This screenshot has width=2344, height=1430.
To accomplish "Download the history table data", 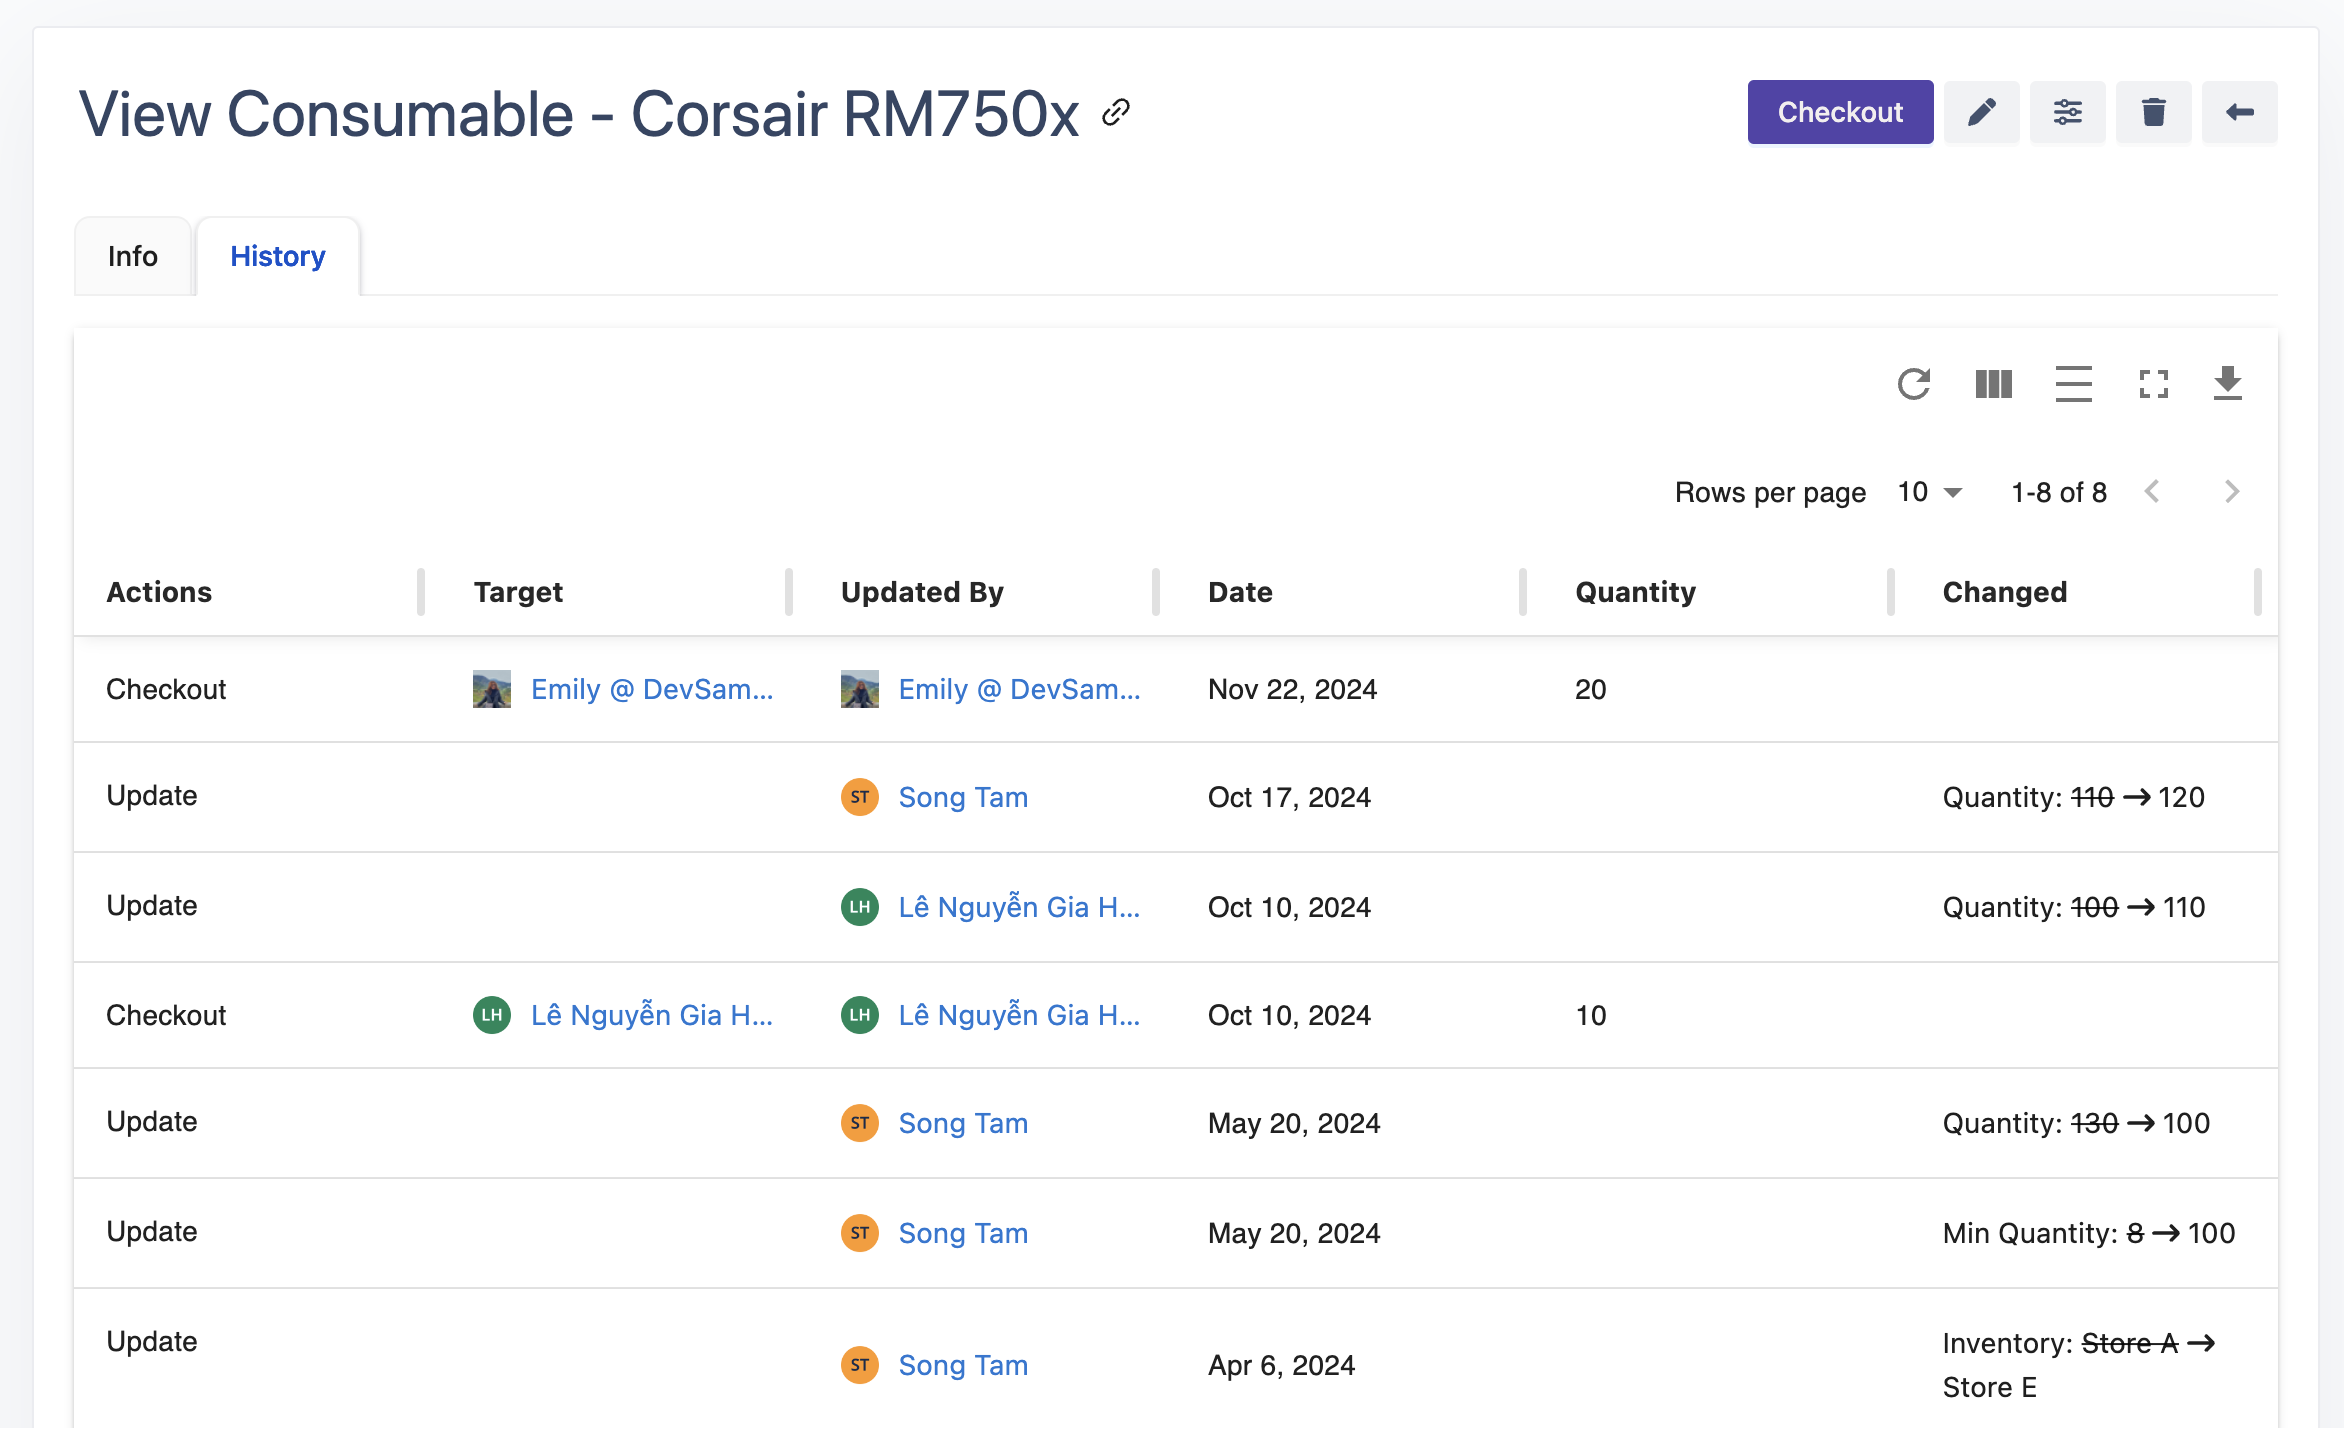I will [x=2227, y=384].
